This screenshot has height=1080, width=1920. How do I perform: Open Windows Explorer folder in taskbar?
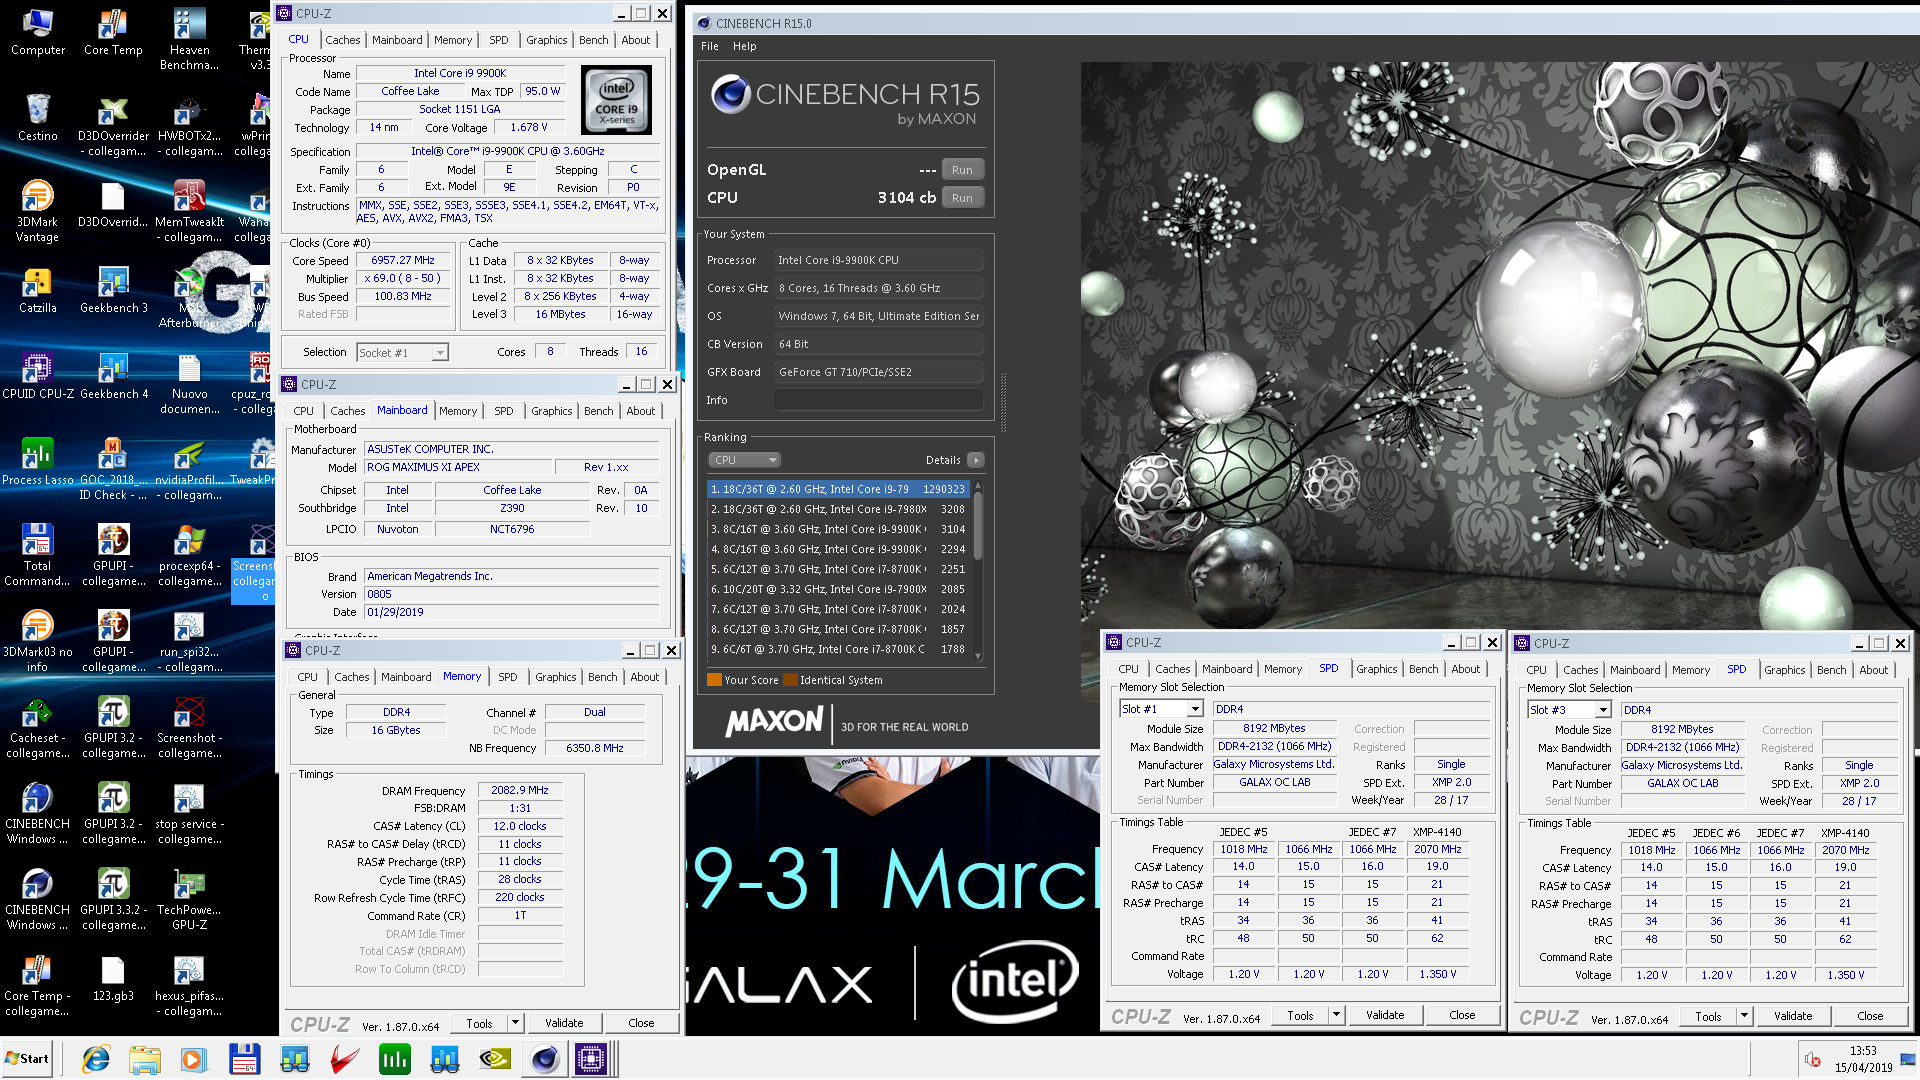(x=145, y=1059)
